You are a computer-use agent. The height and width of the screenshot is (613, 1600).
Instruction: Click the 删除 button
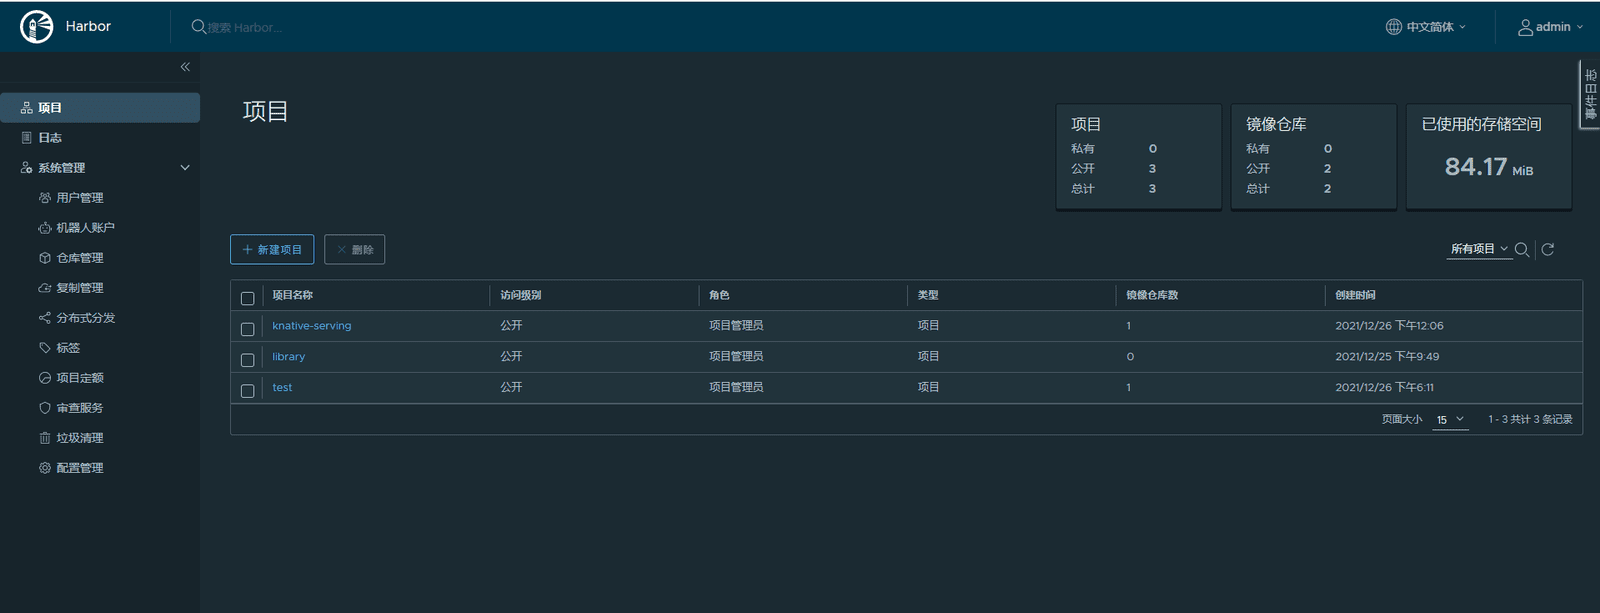pyautogui.click(x=355, y=250)
